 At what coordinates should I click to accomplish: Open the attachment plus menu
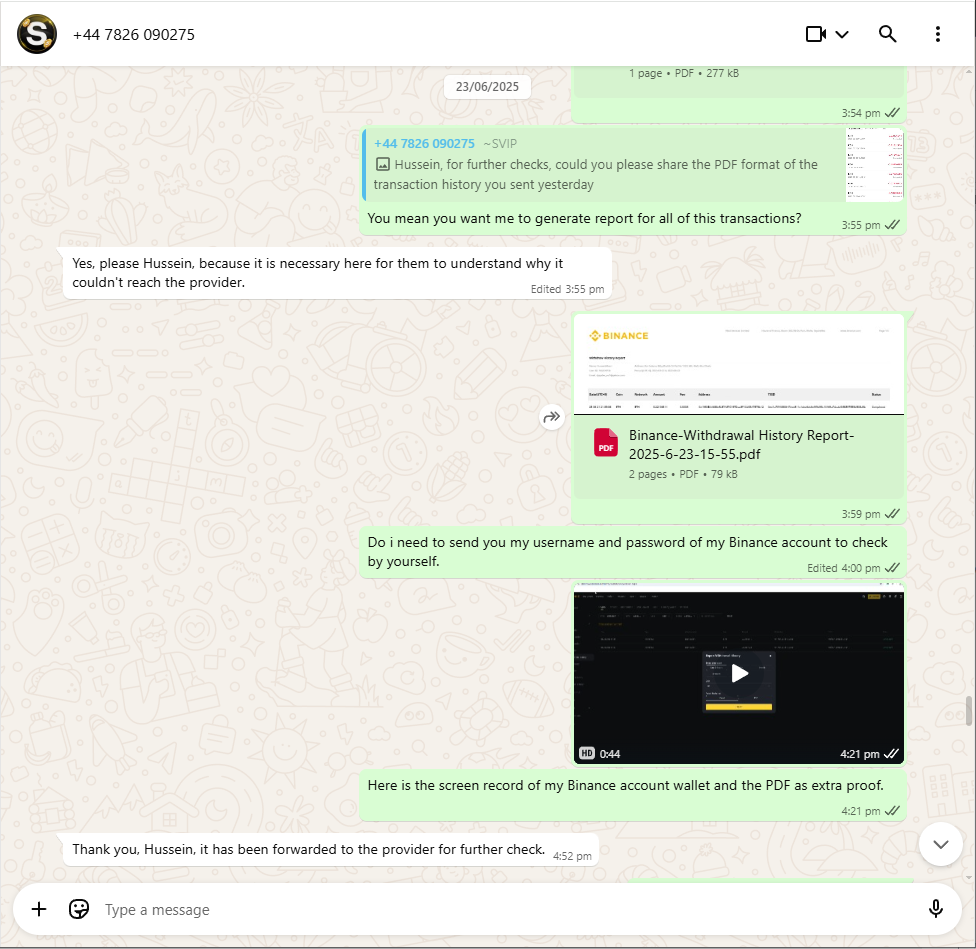(39, 909)
